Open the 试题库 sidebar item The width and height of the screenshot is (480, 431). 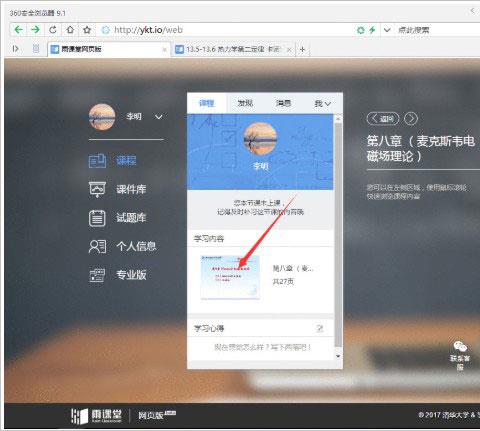pyautogui.click(x=117, y=218)
